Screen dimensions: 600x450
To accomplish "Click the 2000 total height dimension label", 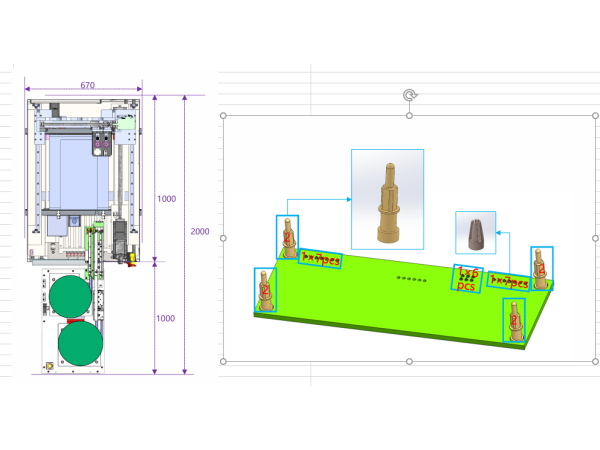I will click(x=200, y=231).
